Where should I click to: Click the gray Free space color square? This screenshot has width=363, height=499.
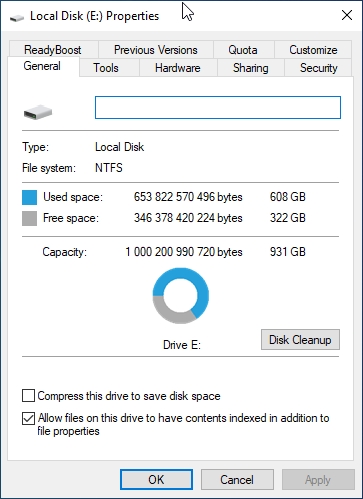click(x=29, y=218)
